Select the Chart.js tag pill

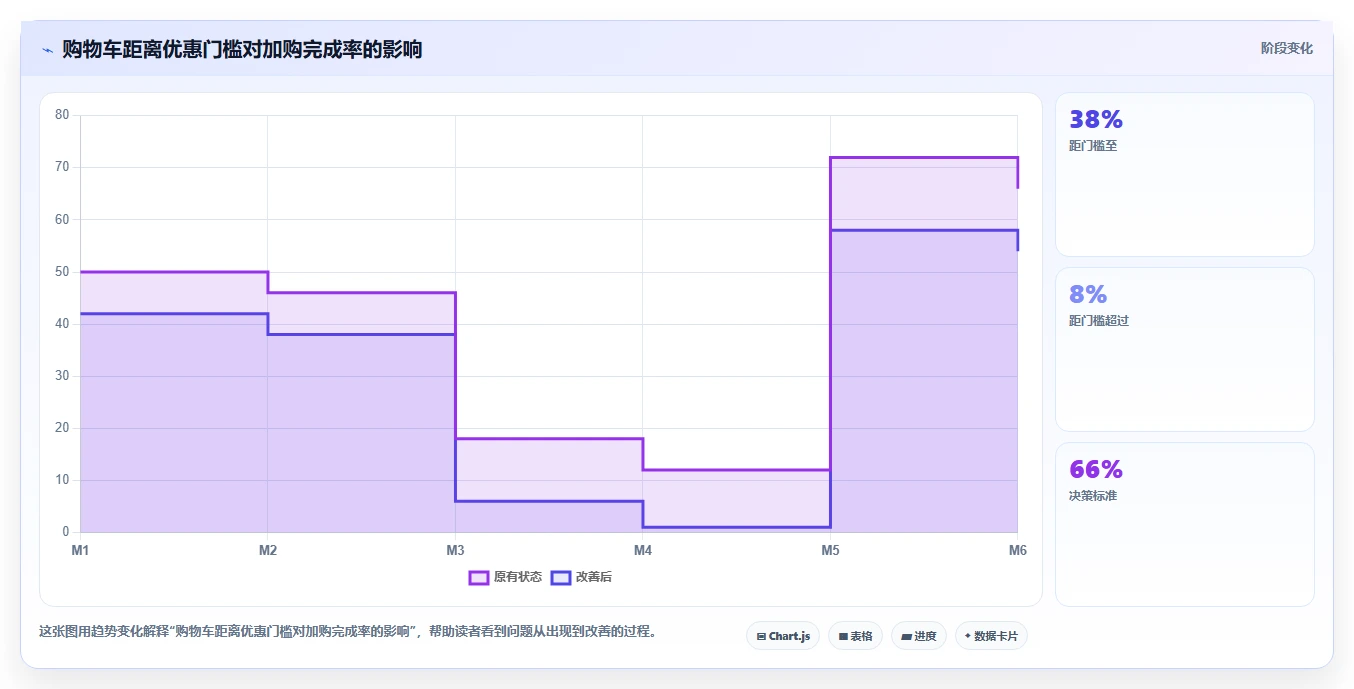(x=783, y=636)
